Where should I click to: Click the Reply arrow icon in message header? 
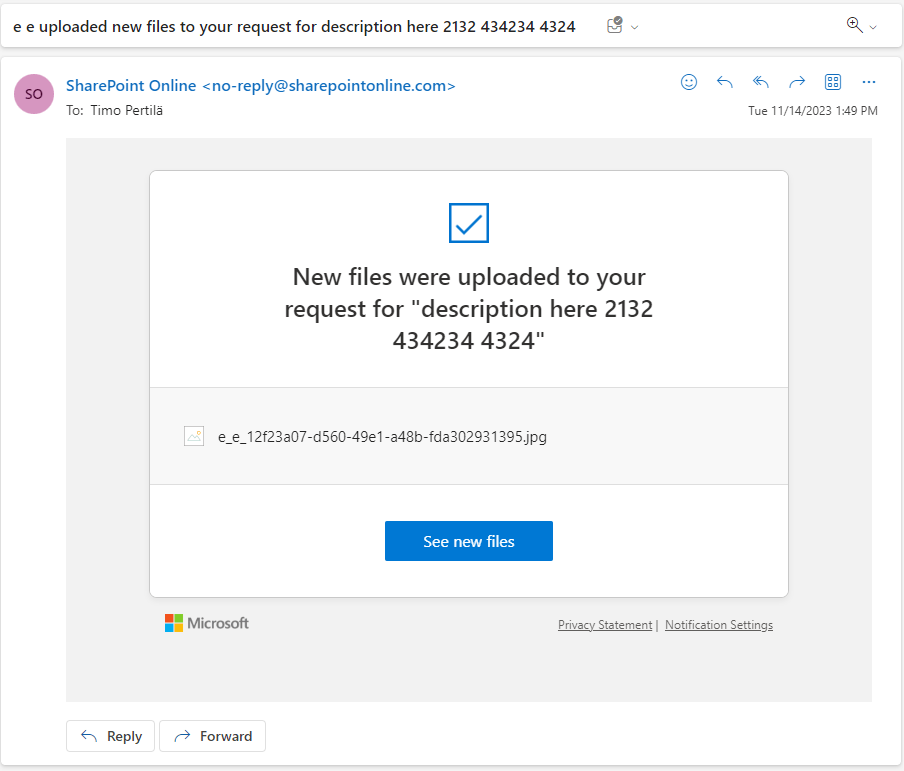click(725, 82)
